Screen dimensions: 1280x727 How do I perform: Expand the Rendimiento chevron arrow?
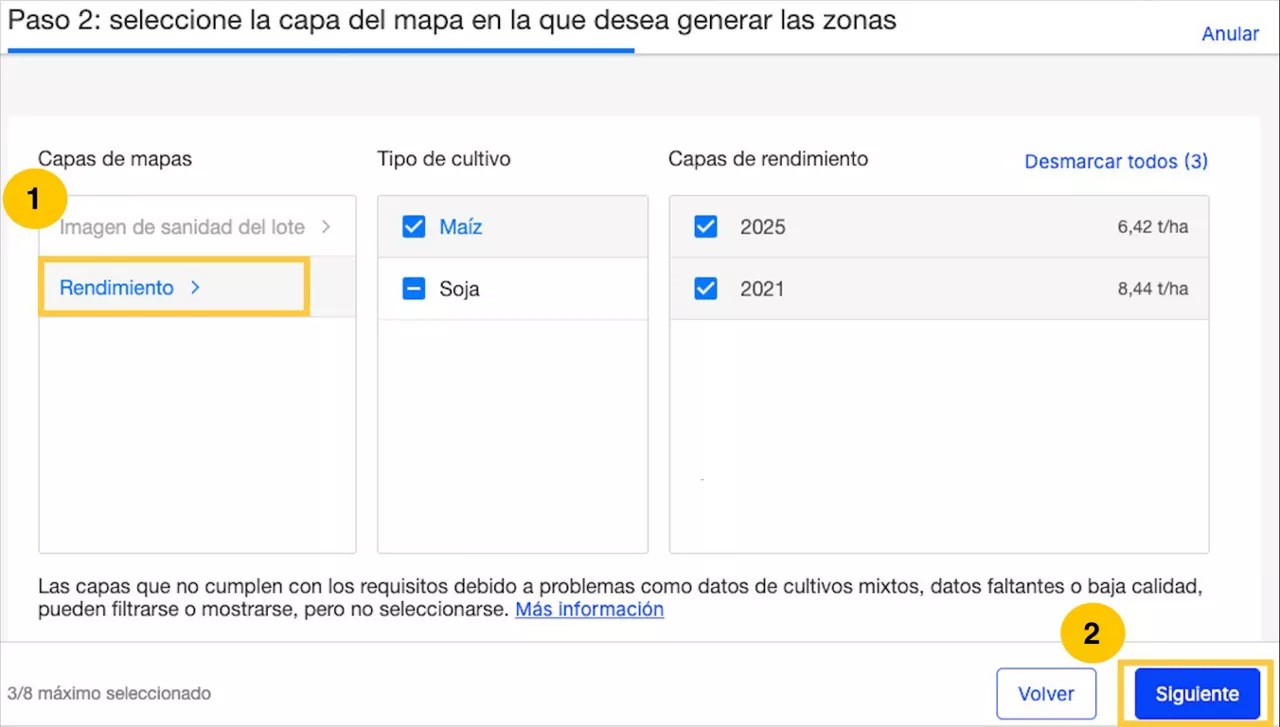coord(195,288)
